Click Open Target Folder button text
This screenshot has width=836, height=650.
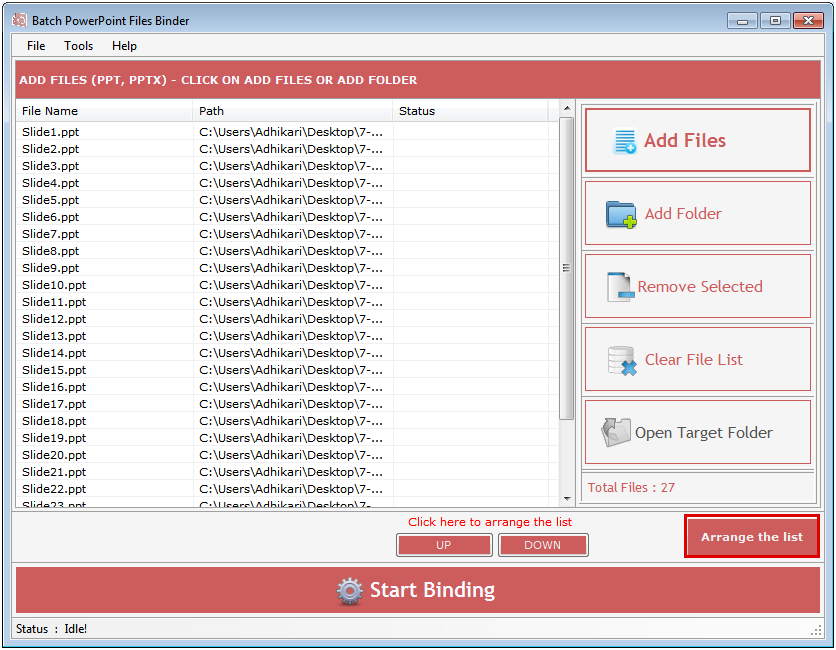(x=704, y=433)
